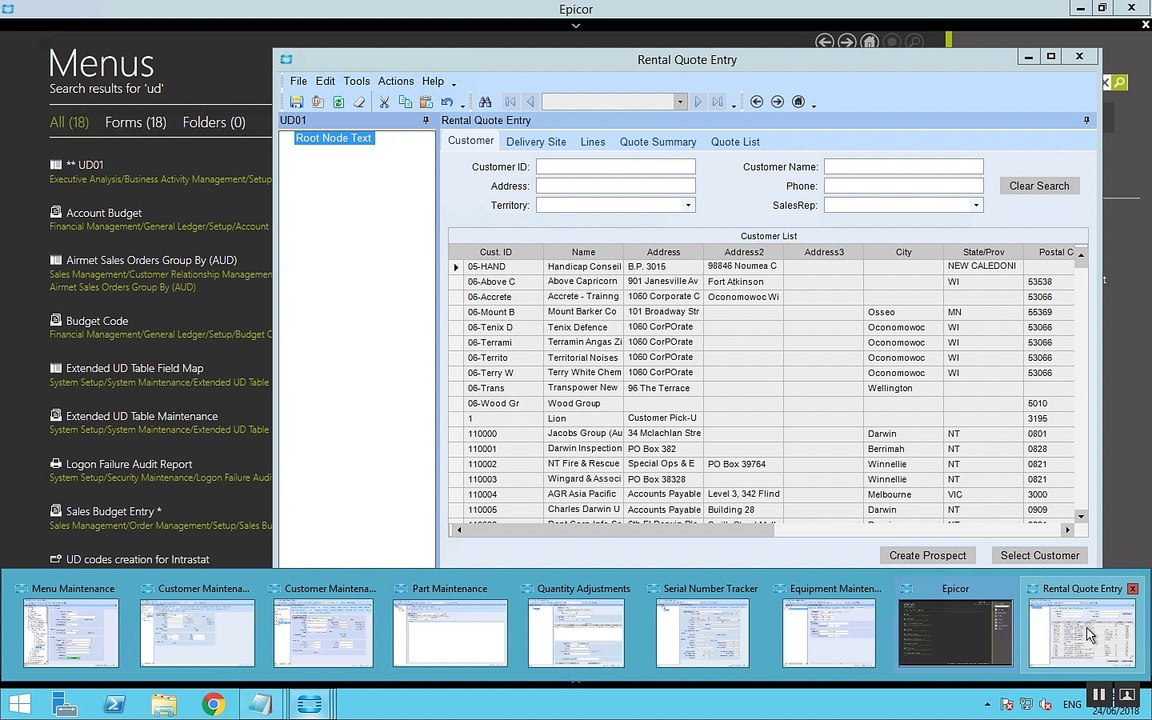
Task: Click the Undo arrow icon
Action: (x=447, y=102)
